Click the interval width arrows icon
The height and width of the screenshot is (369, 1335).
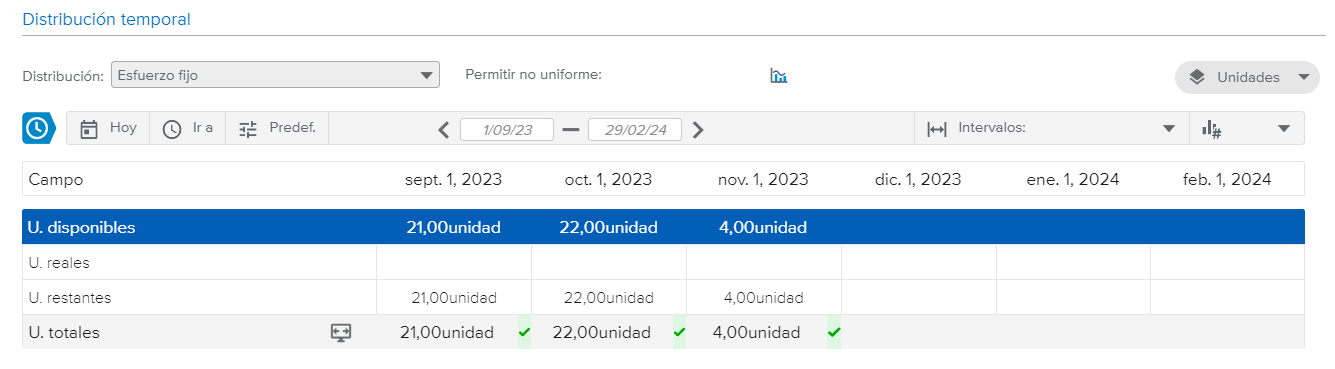pyautogui.click(x=937, y=128)
